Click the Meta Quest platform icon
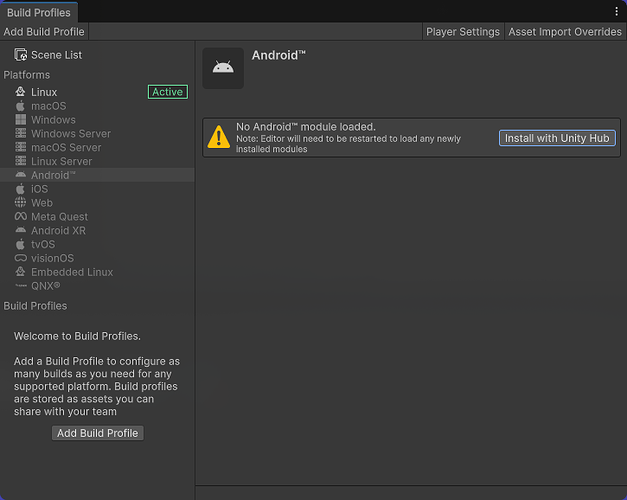This screenshot has width=627, height=500. pos(21,217)
